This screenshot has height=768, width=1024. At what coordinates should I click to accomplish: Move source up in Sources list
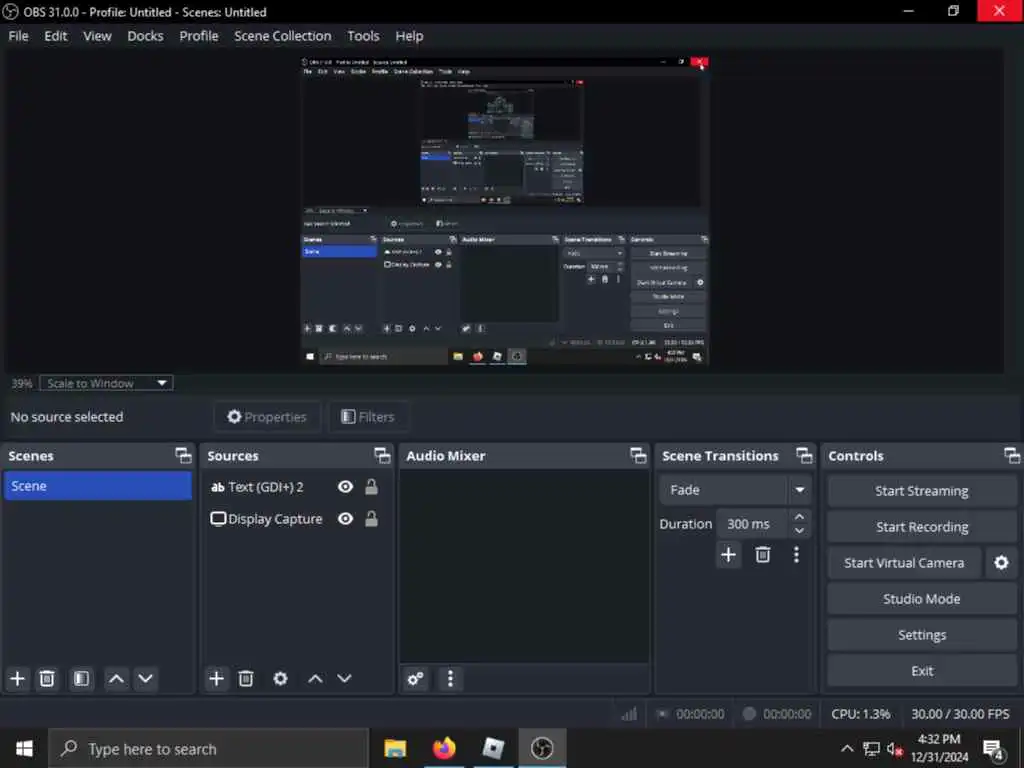(x=315, y=679)
